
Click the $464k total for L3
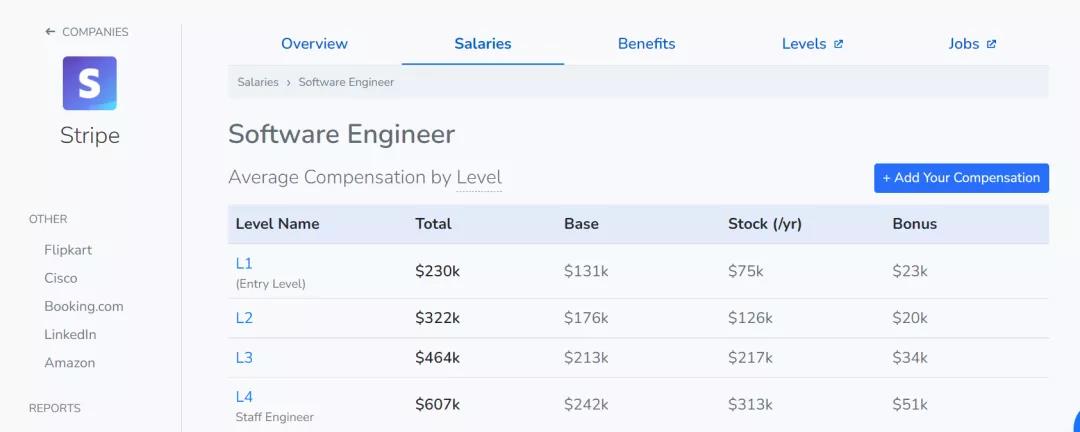[x=437, y=358]
